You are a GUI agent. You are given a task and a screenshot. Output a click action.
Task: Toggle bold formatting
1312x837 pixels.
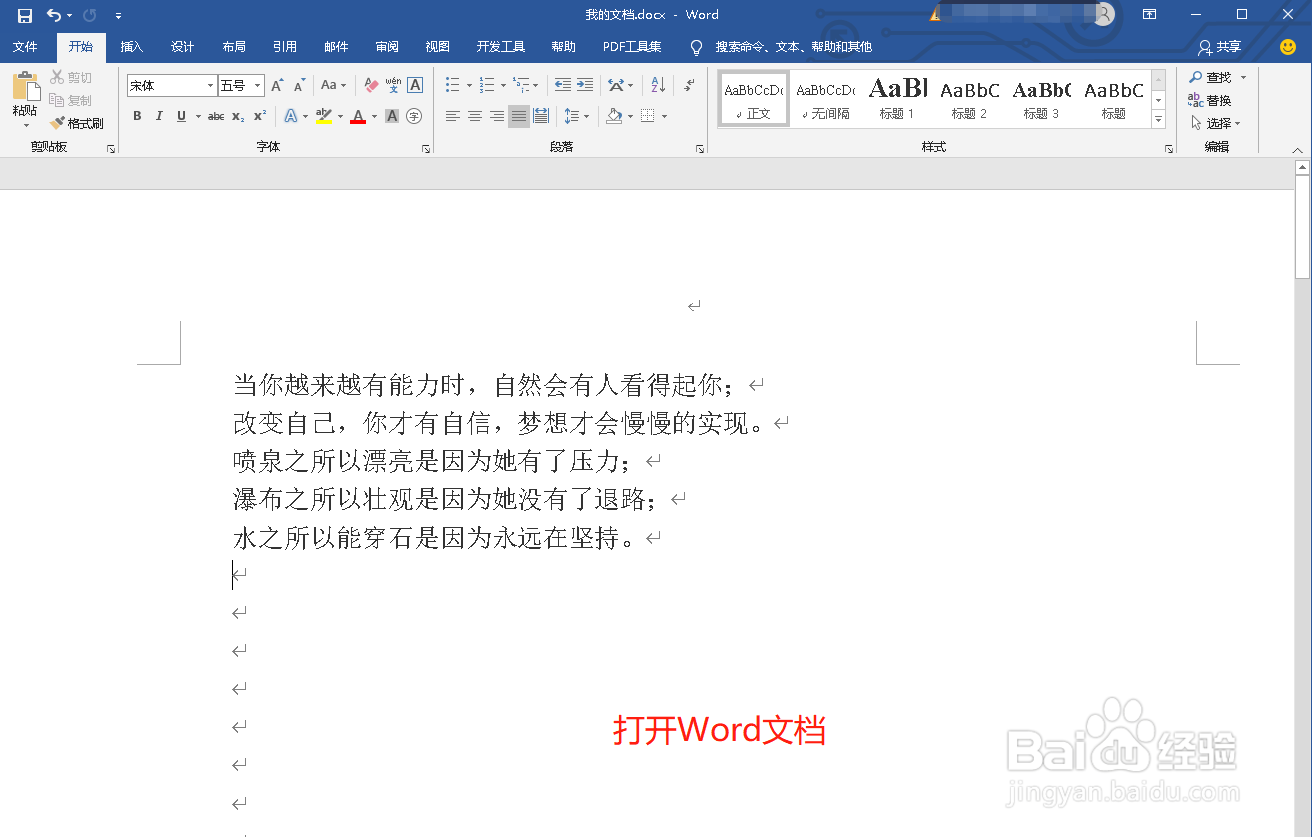pyautogui.click(x=137, y=116)
